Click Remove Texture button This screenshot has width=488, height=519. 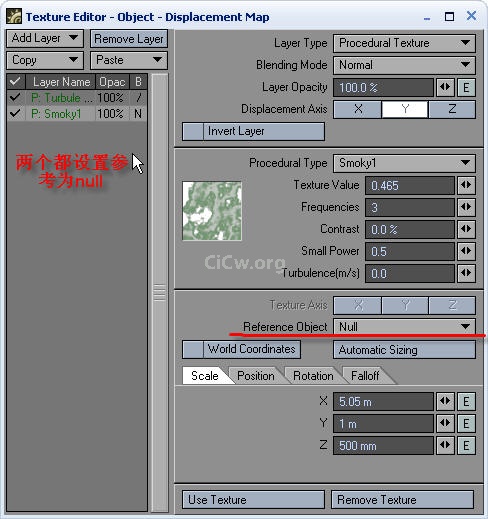[x=402, y=499]
